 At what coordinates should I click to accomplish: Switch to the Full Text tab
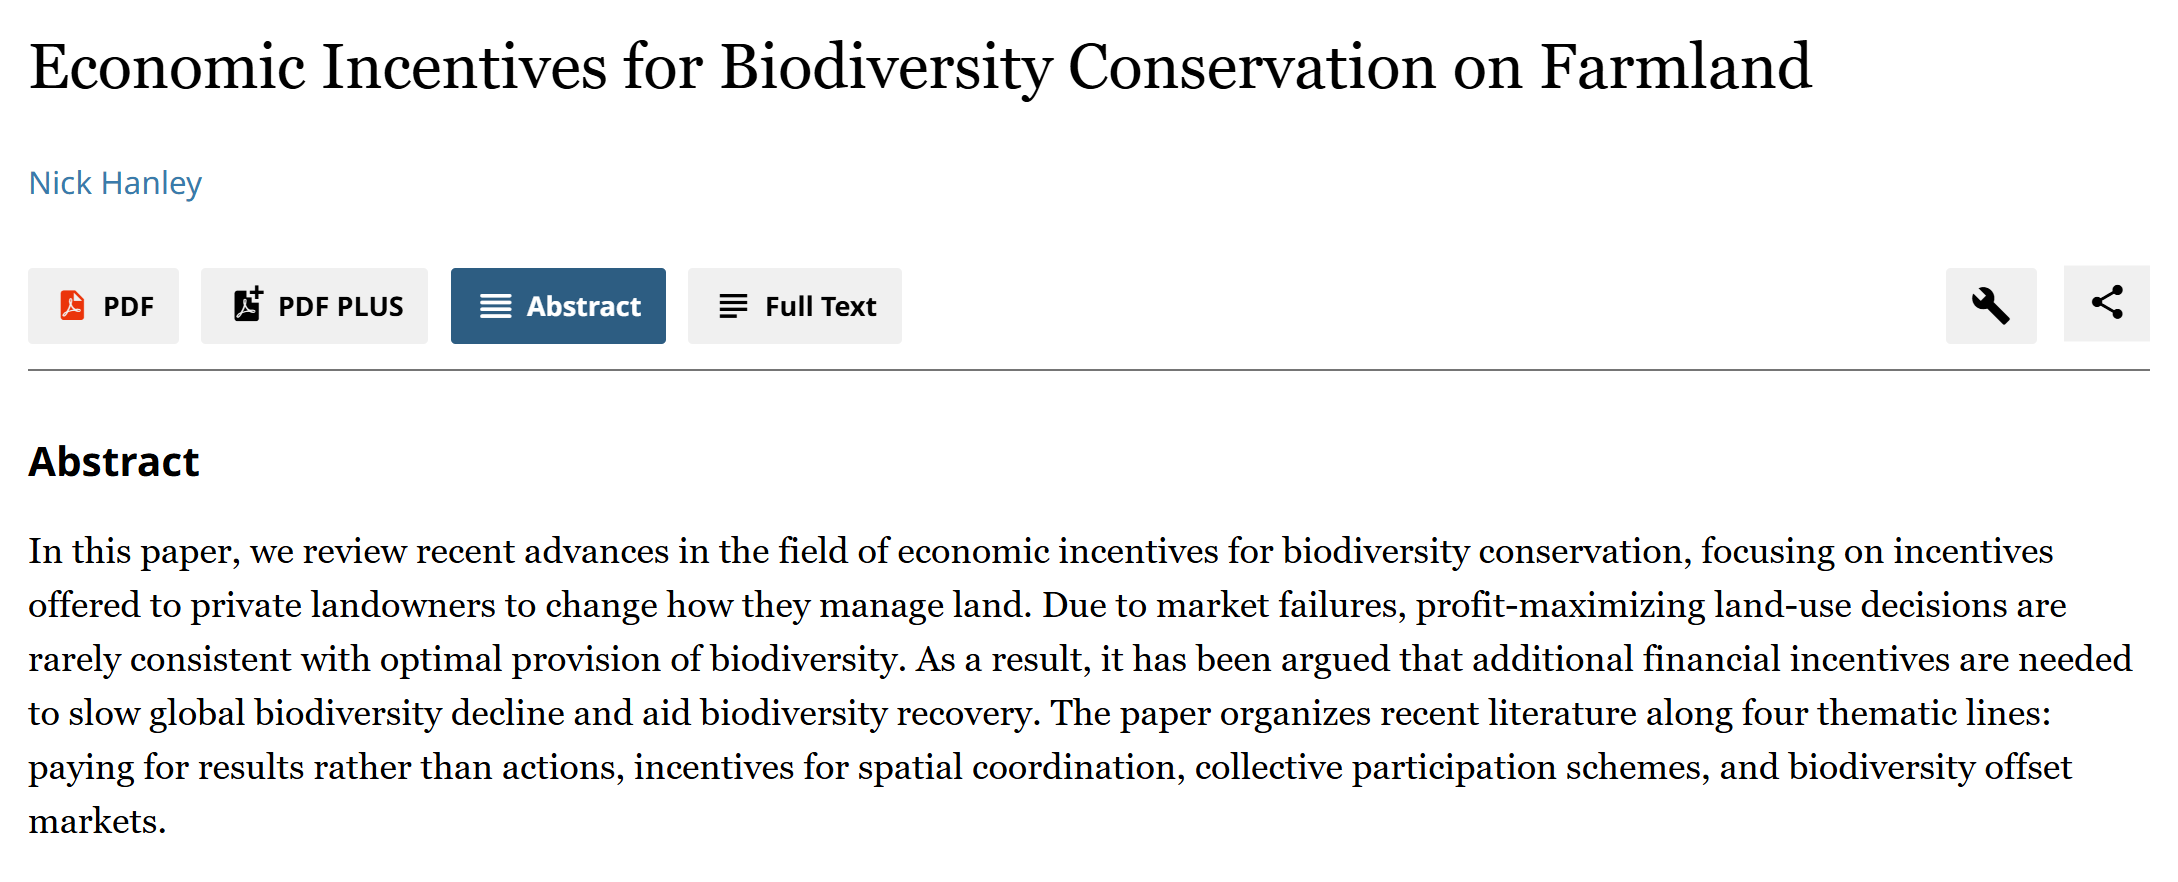point(795,306)
